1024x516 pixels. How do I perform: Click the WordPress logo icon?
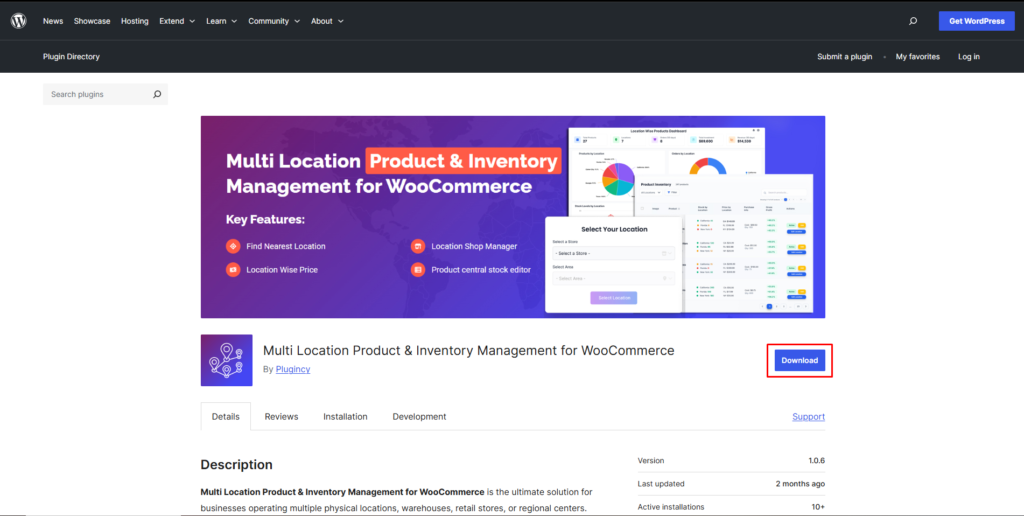18,20
